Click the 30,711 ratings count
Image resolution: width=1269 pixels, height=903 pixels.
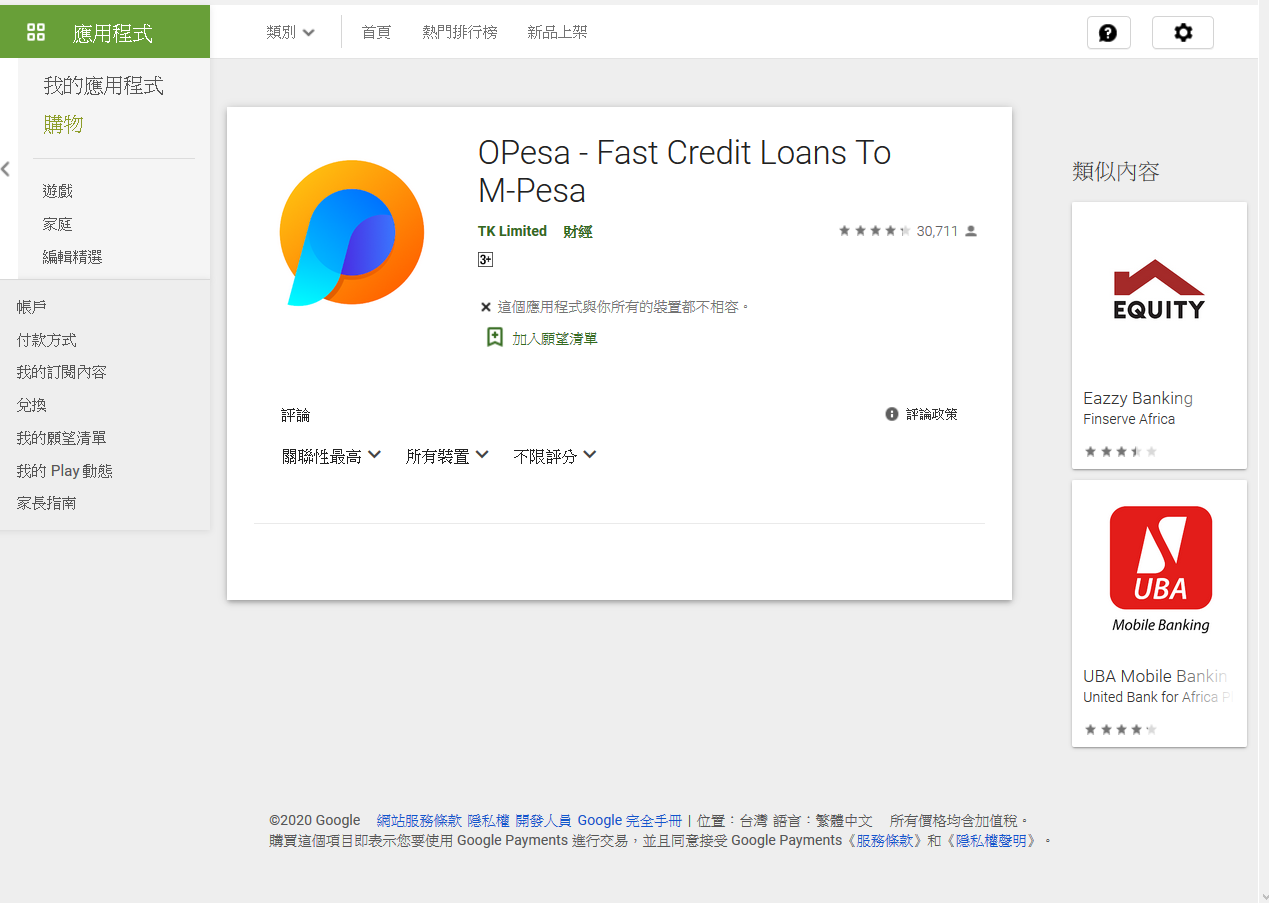click(x=937, y=231)
